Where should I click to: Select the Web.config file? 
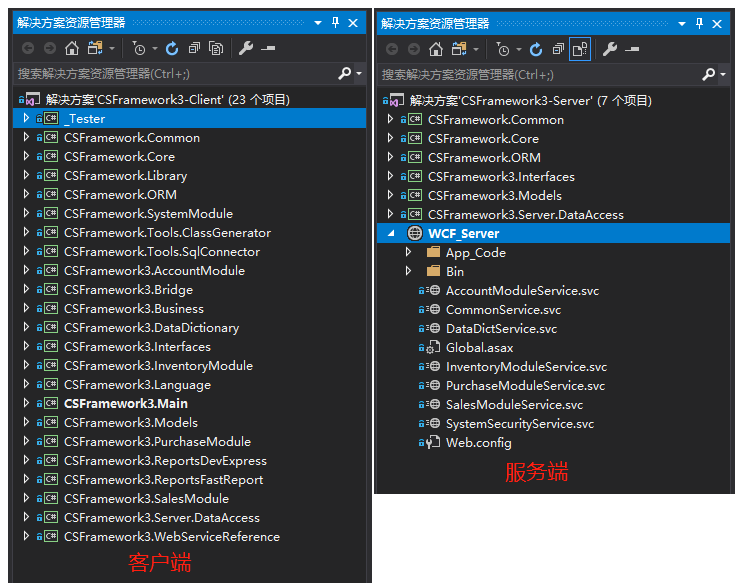[478, 443]
